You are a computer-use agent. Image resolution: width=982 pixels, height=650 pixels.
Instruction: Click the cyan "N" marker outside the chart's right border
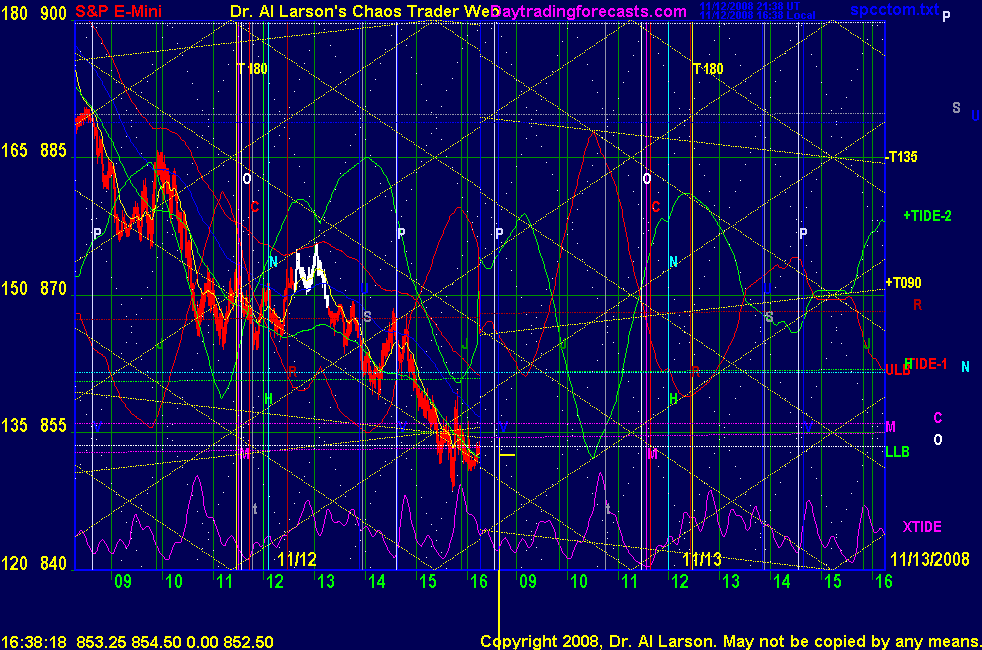tap(965, 367)
